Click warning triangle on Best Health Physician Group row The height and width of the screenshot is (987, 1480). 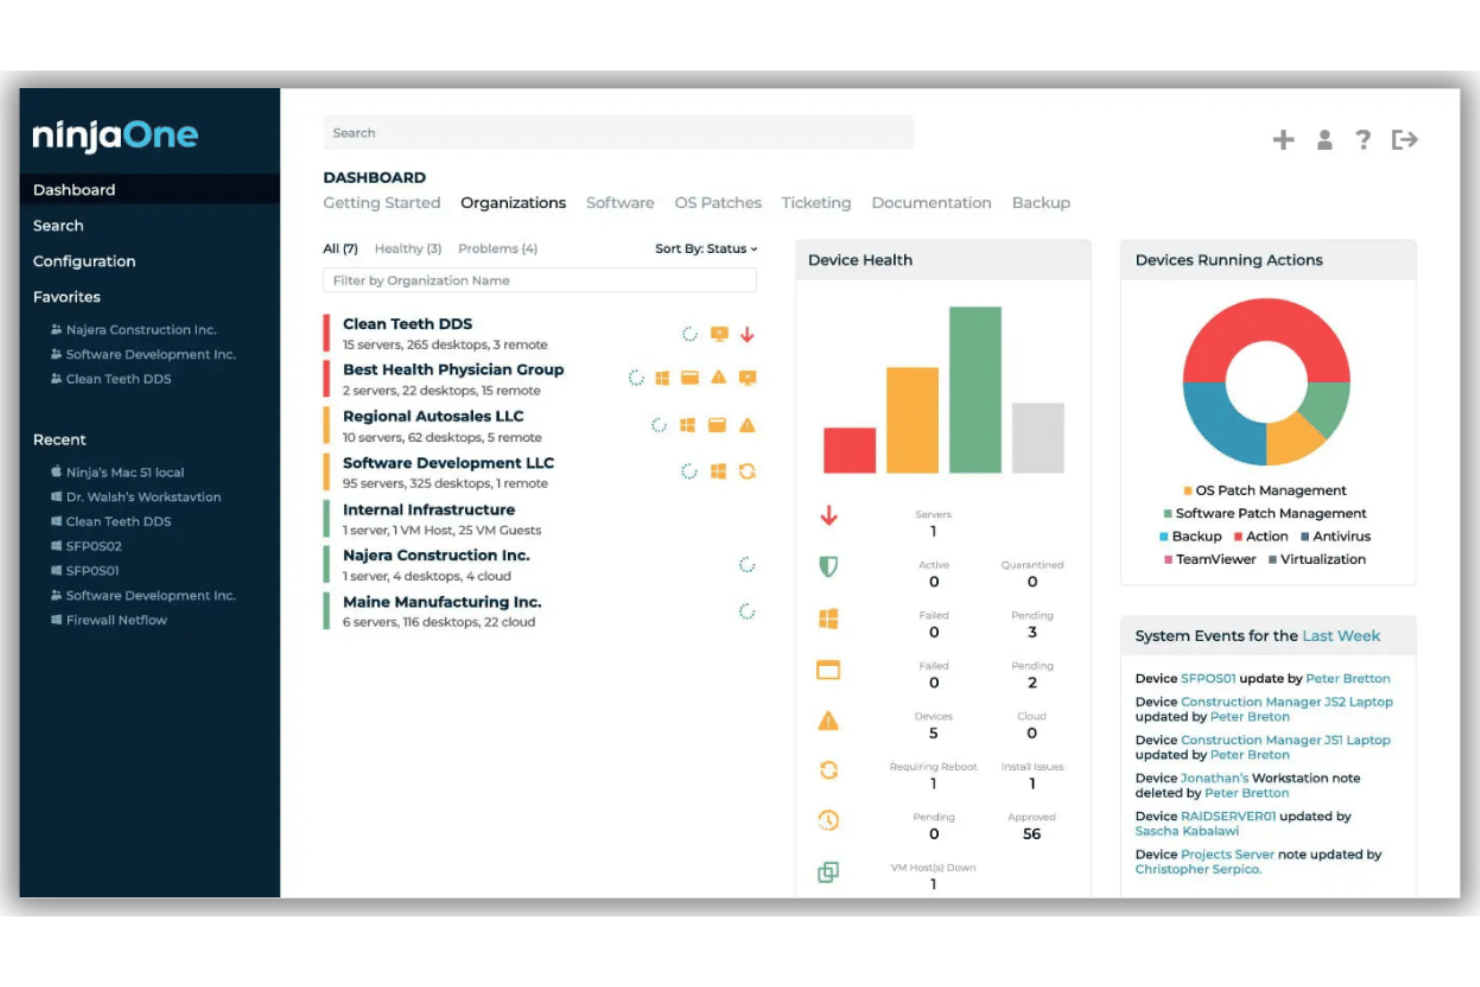[718, 377]
